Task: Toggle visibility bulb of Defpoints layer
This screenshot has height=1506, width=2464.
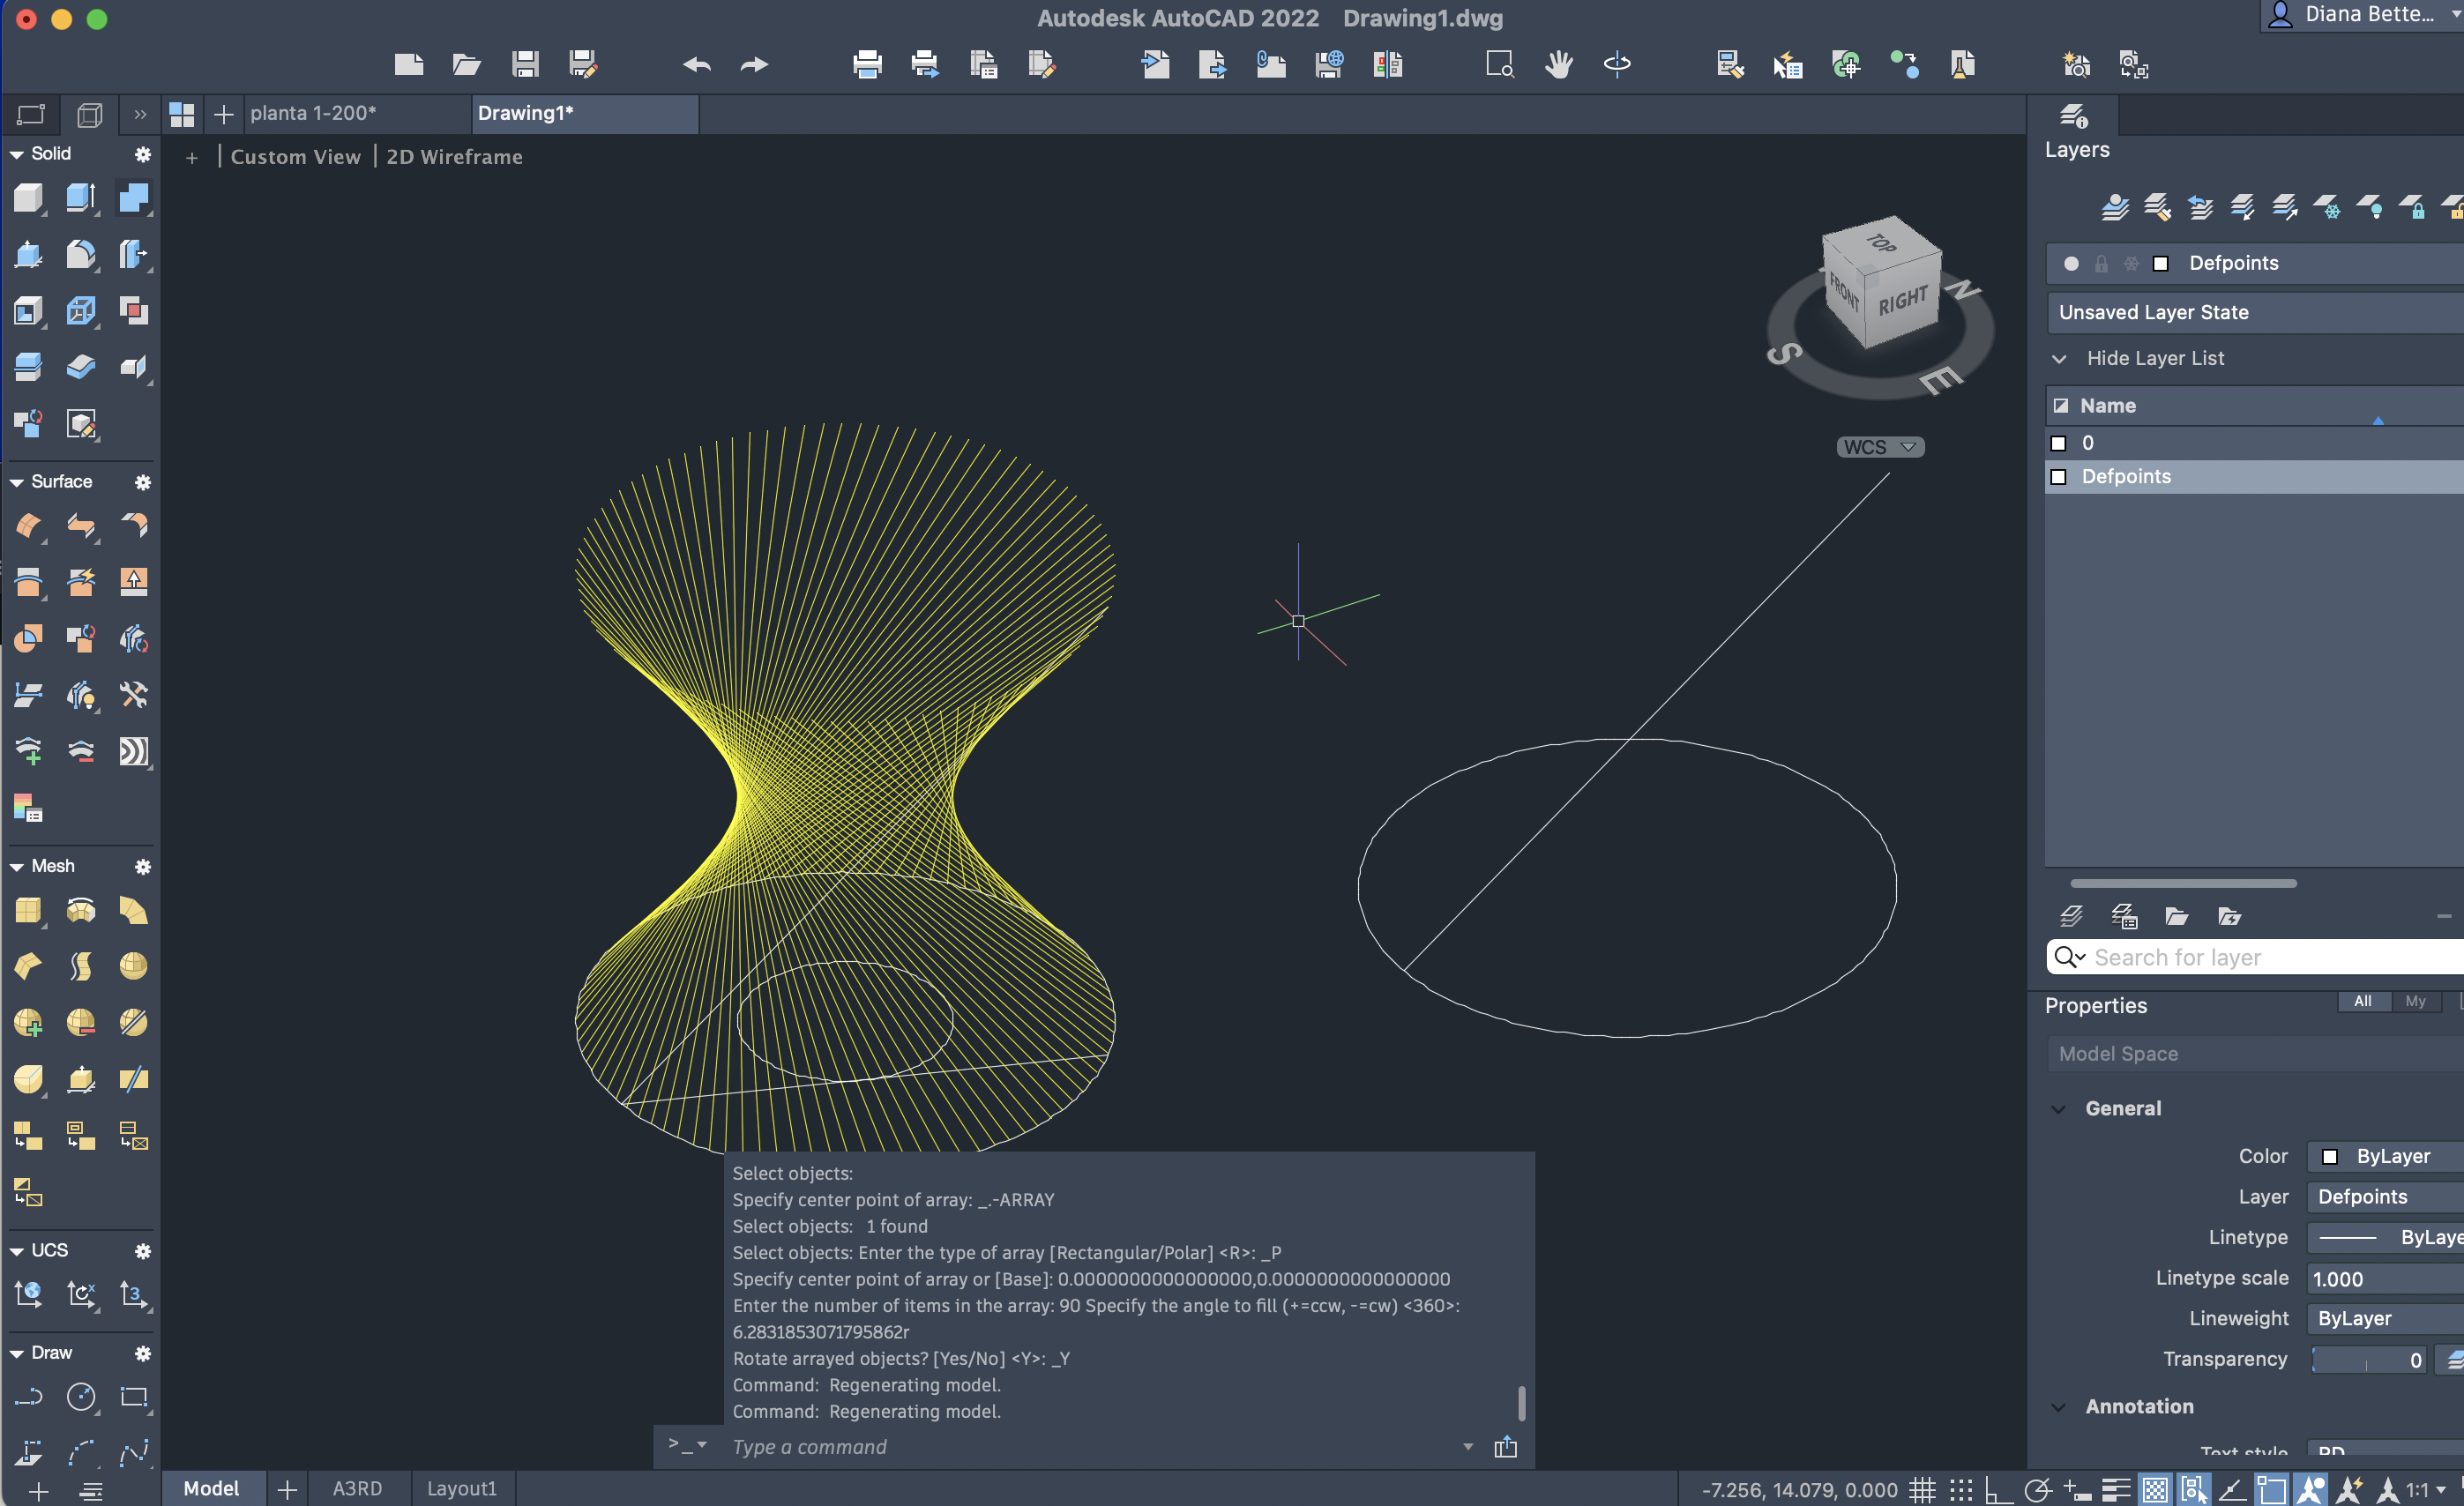Action: [2071, 264]
